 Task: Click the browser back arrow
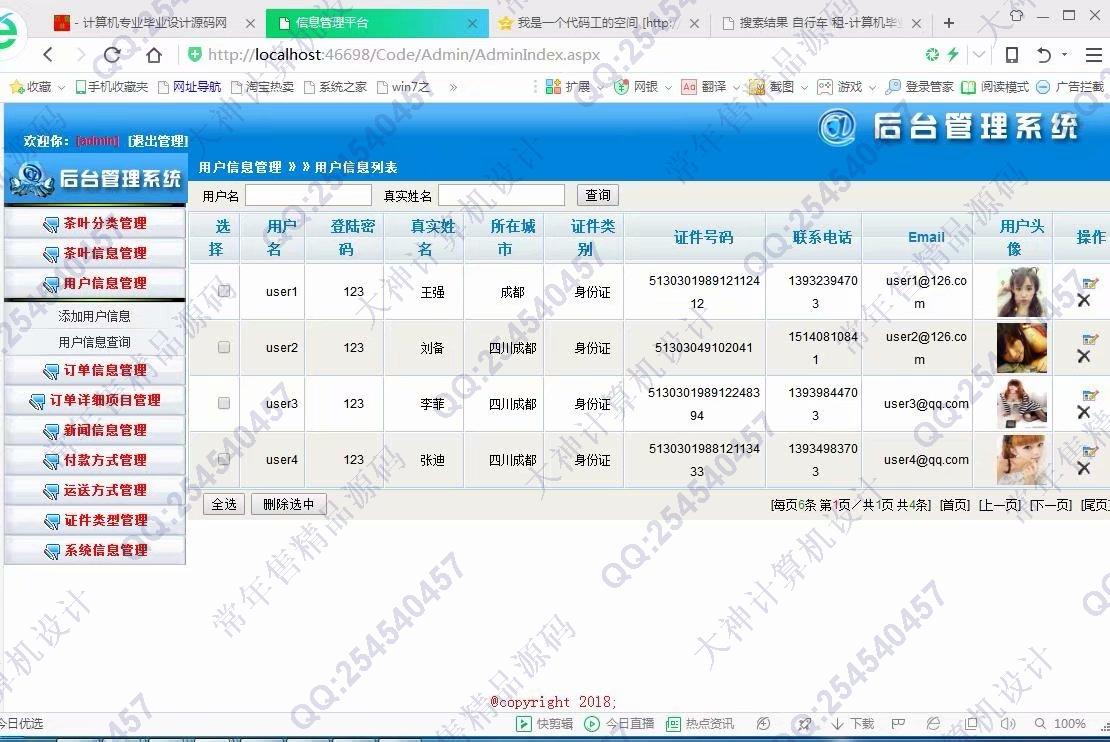tap(48, 55)
